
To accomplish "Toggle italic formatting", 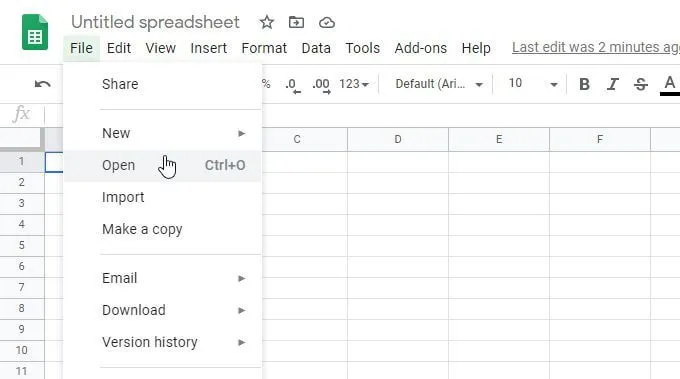I will coord(612,84).
